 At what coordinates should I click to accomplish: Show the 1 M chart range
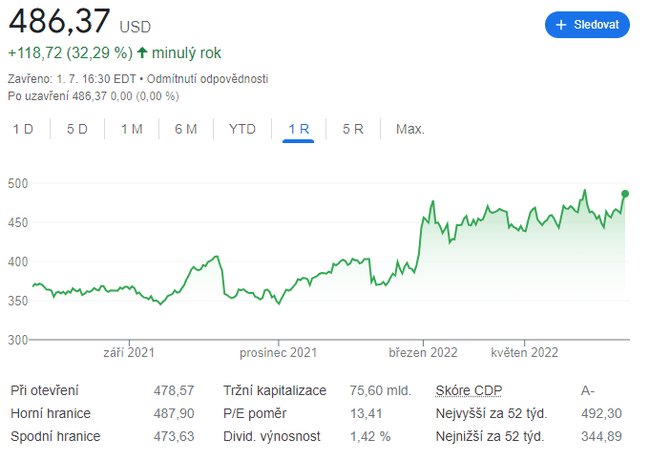point(131,129)
